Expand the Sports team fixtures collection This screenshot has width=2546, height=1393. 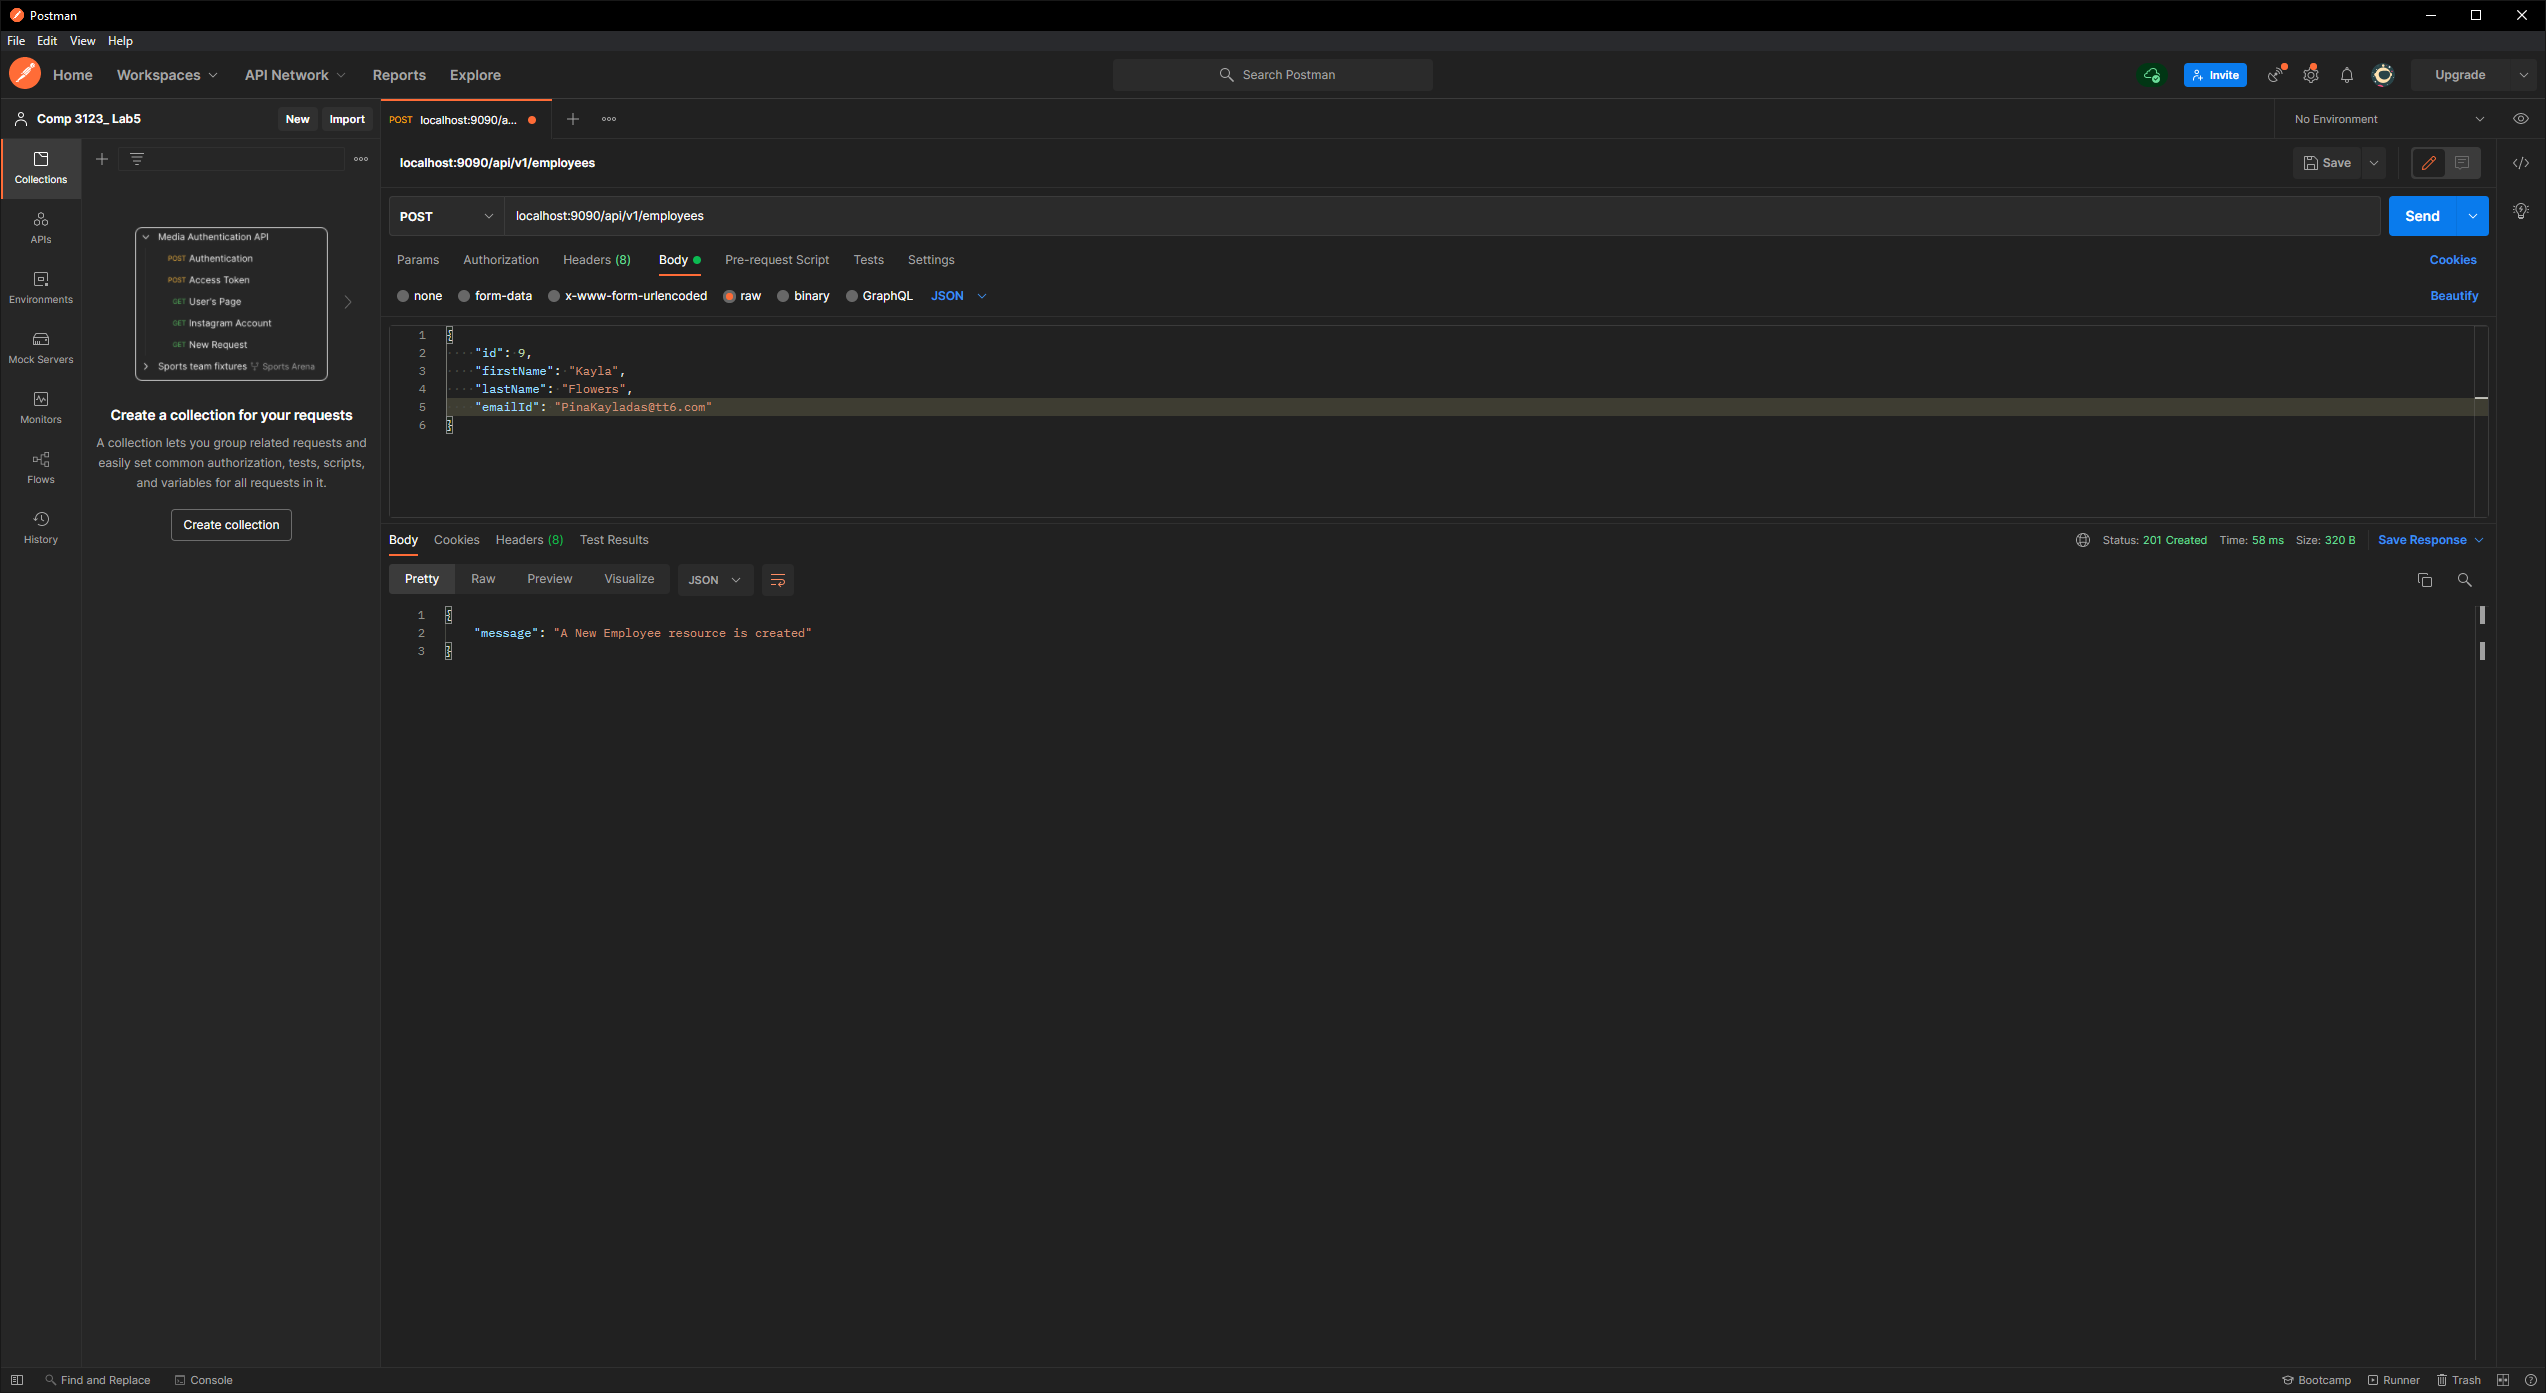point(146,366)
